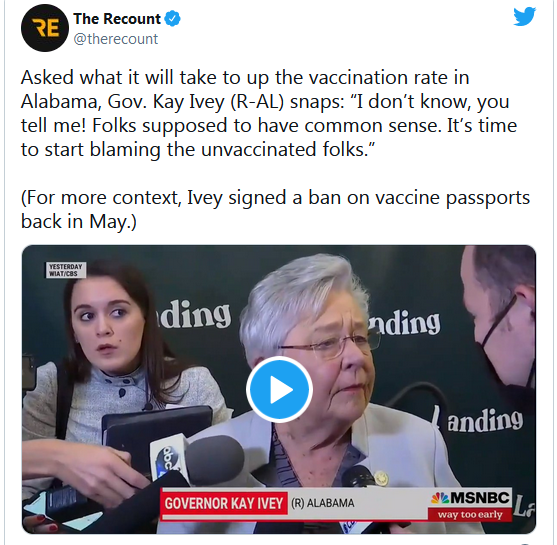Image resolution: width=557 pixels, height=545 pixels.
Task: Click the MSNBC logo in the video
Action: coord(470,498)
